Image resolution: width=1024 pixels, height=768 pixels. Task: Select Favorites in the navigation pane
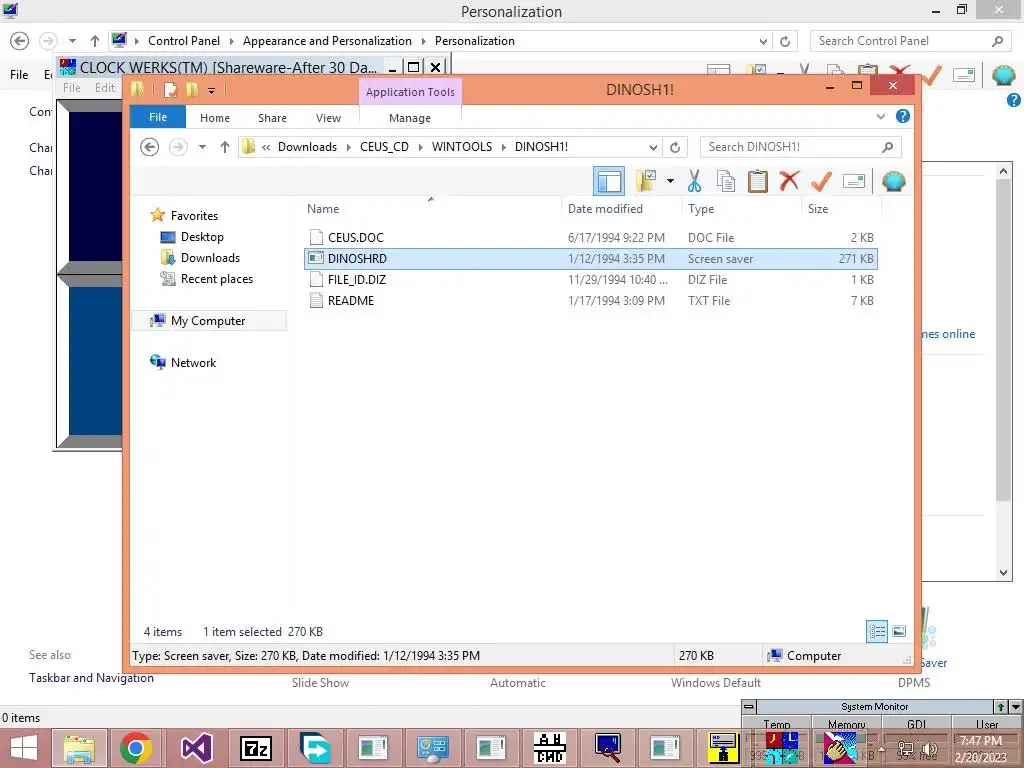[194, 216]
